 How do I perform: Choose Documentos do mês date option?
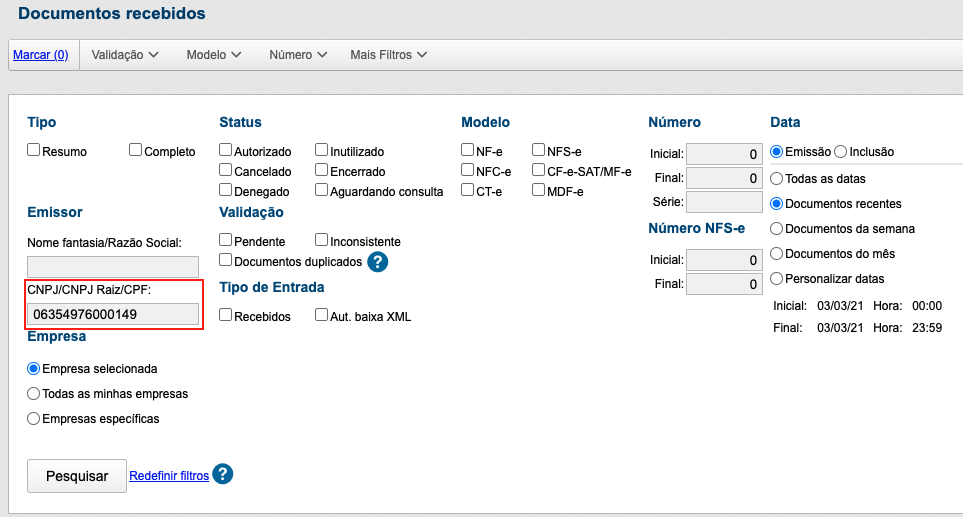[777, 254]
